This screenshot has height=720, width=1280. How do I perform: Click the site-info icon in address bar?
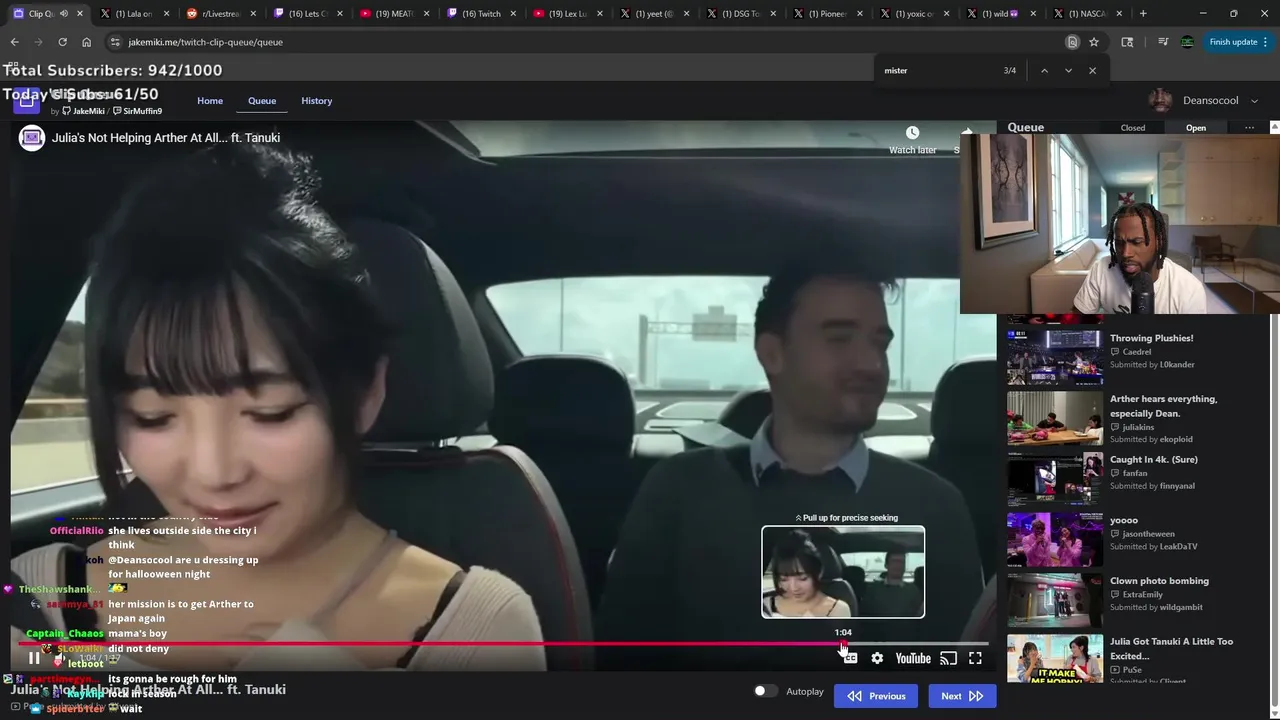click(115, 42)
